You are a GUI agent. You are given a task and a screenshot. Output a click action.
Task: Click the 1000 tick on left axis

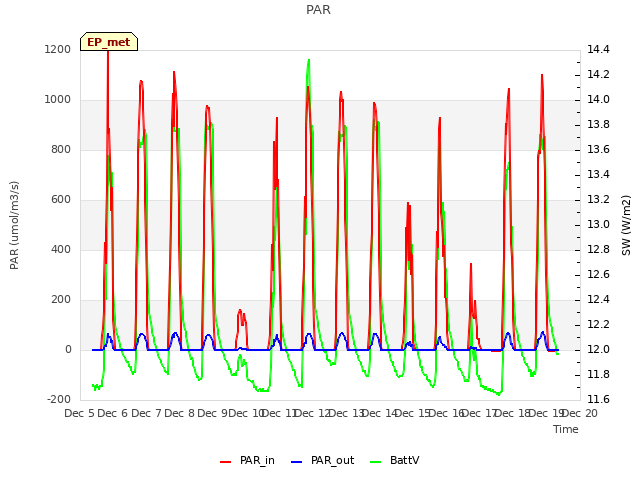58,100
